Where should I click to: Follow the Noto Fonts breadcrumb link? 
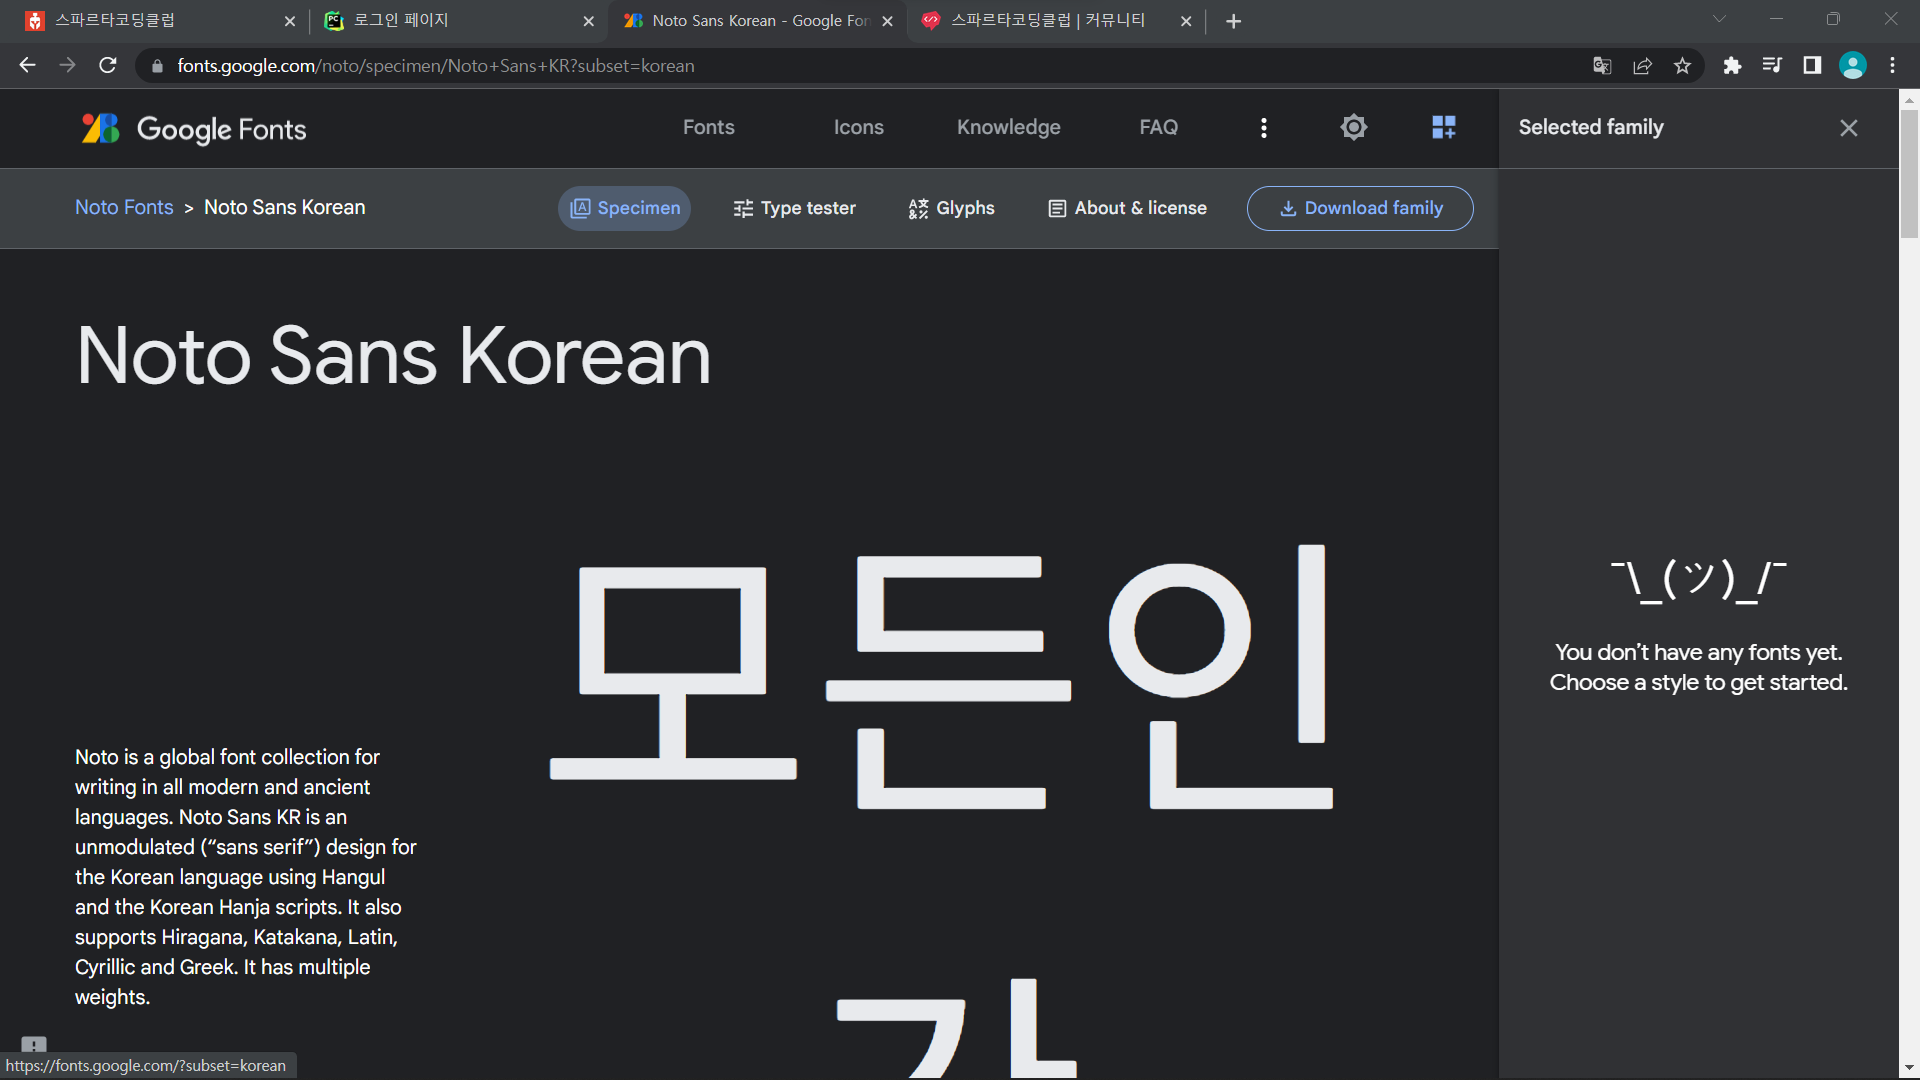pyautogui.click(x=124, y=207)
